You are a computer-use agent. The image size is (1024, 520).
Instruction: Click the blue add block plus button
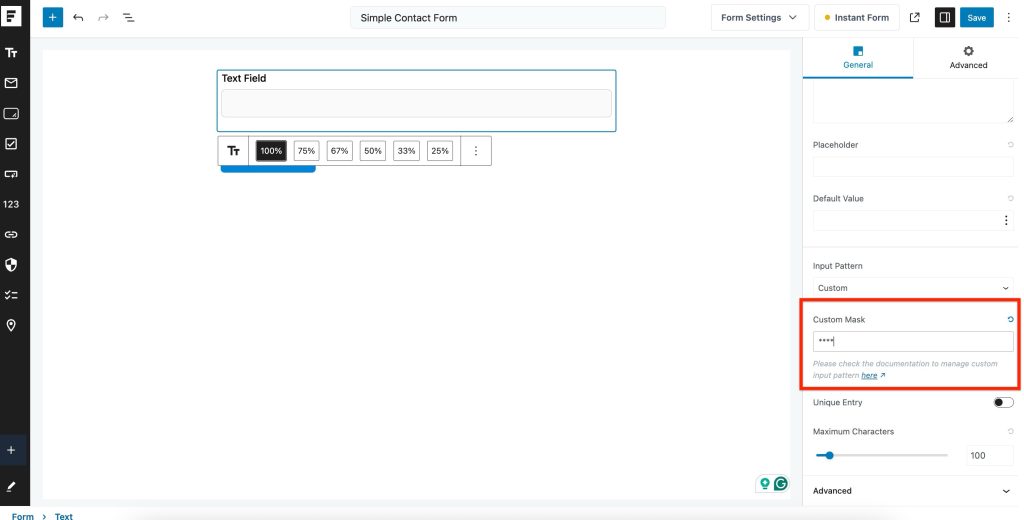pyautogui.click(x=53, y=18)
